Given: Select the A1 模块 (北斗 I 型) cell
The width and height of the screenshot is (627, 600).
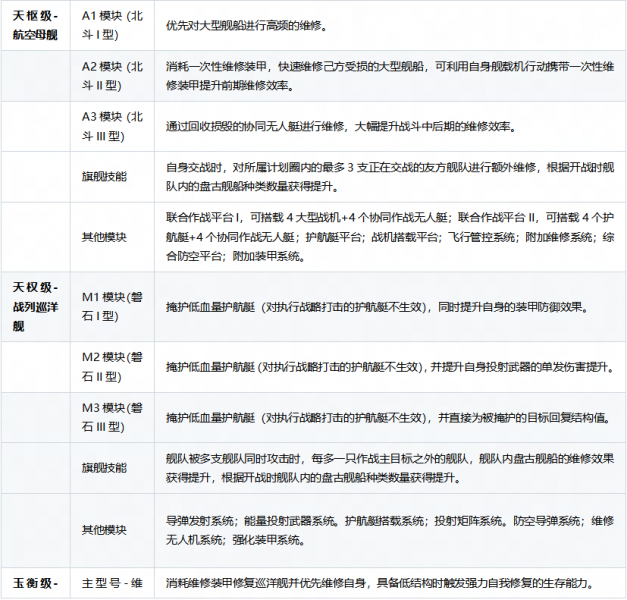Looking at the screenshot, I should (x=115, y=27).
